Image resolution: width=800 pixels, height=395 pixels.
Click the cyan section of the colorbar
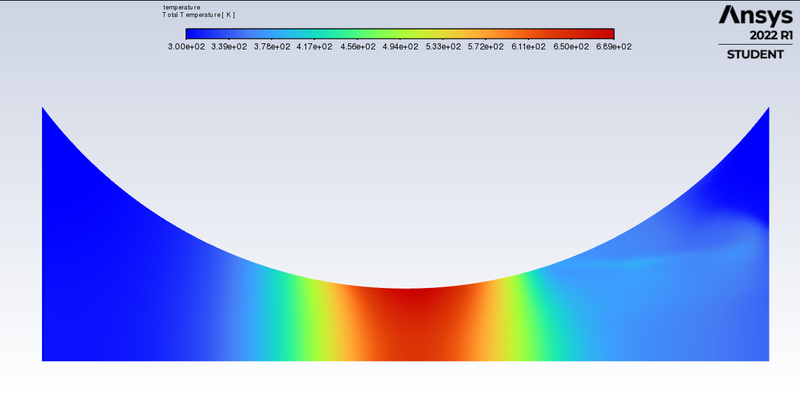point(306,34)
